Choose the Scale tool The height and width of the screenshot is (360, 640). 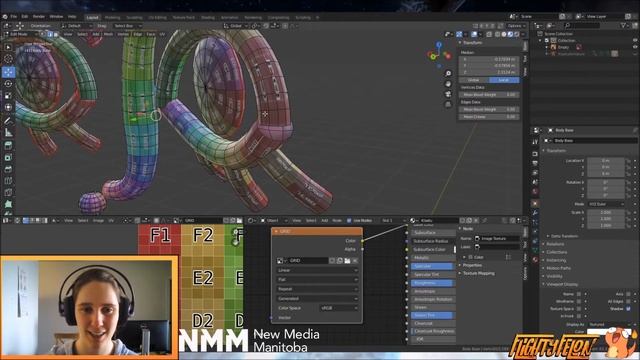tap(8, 96)
